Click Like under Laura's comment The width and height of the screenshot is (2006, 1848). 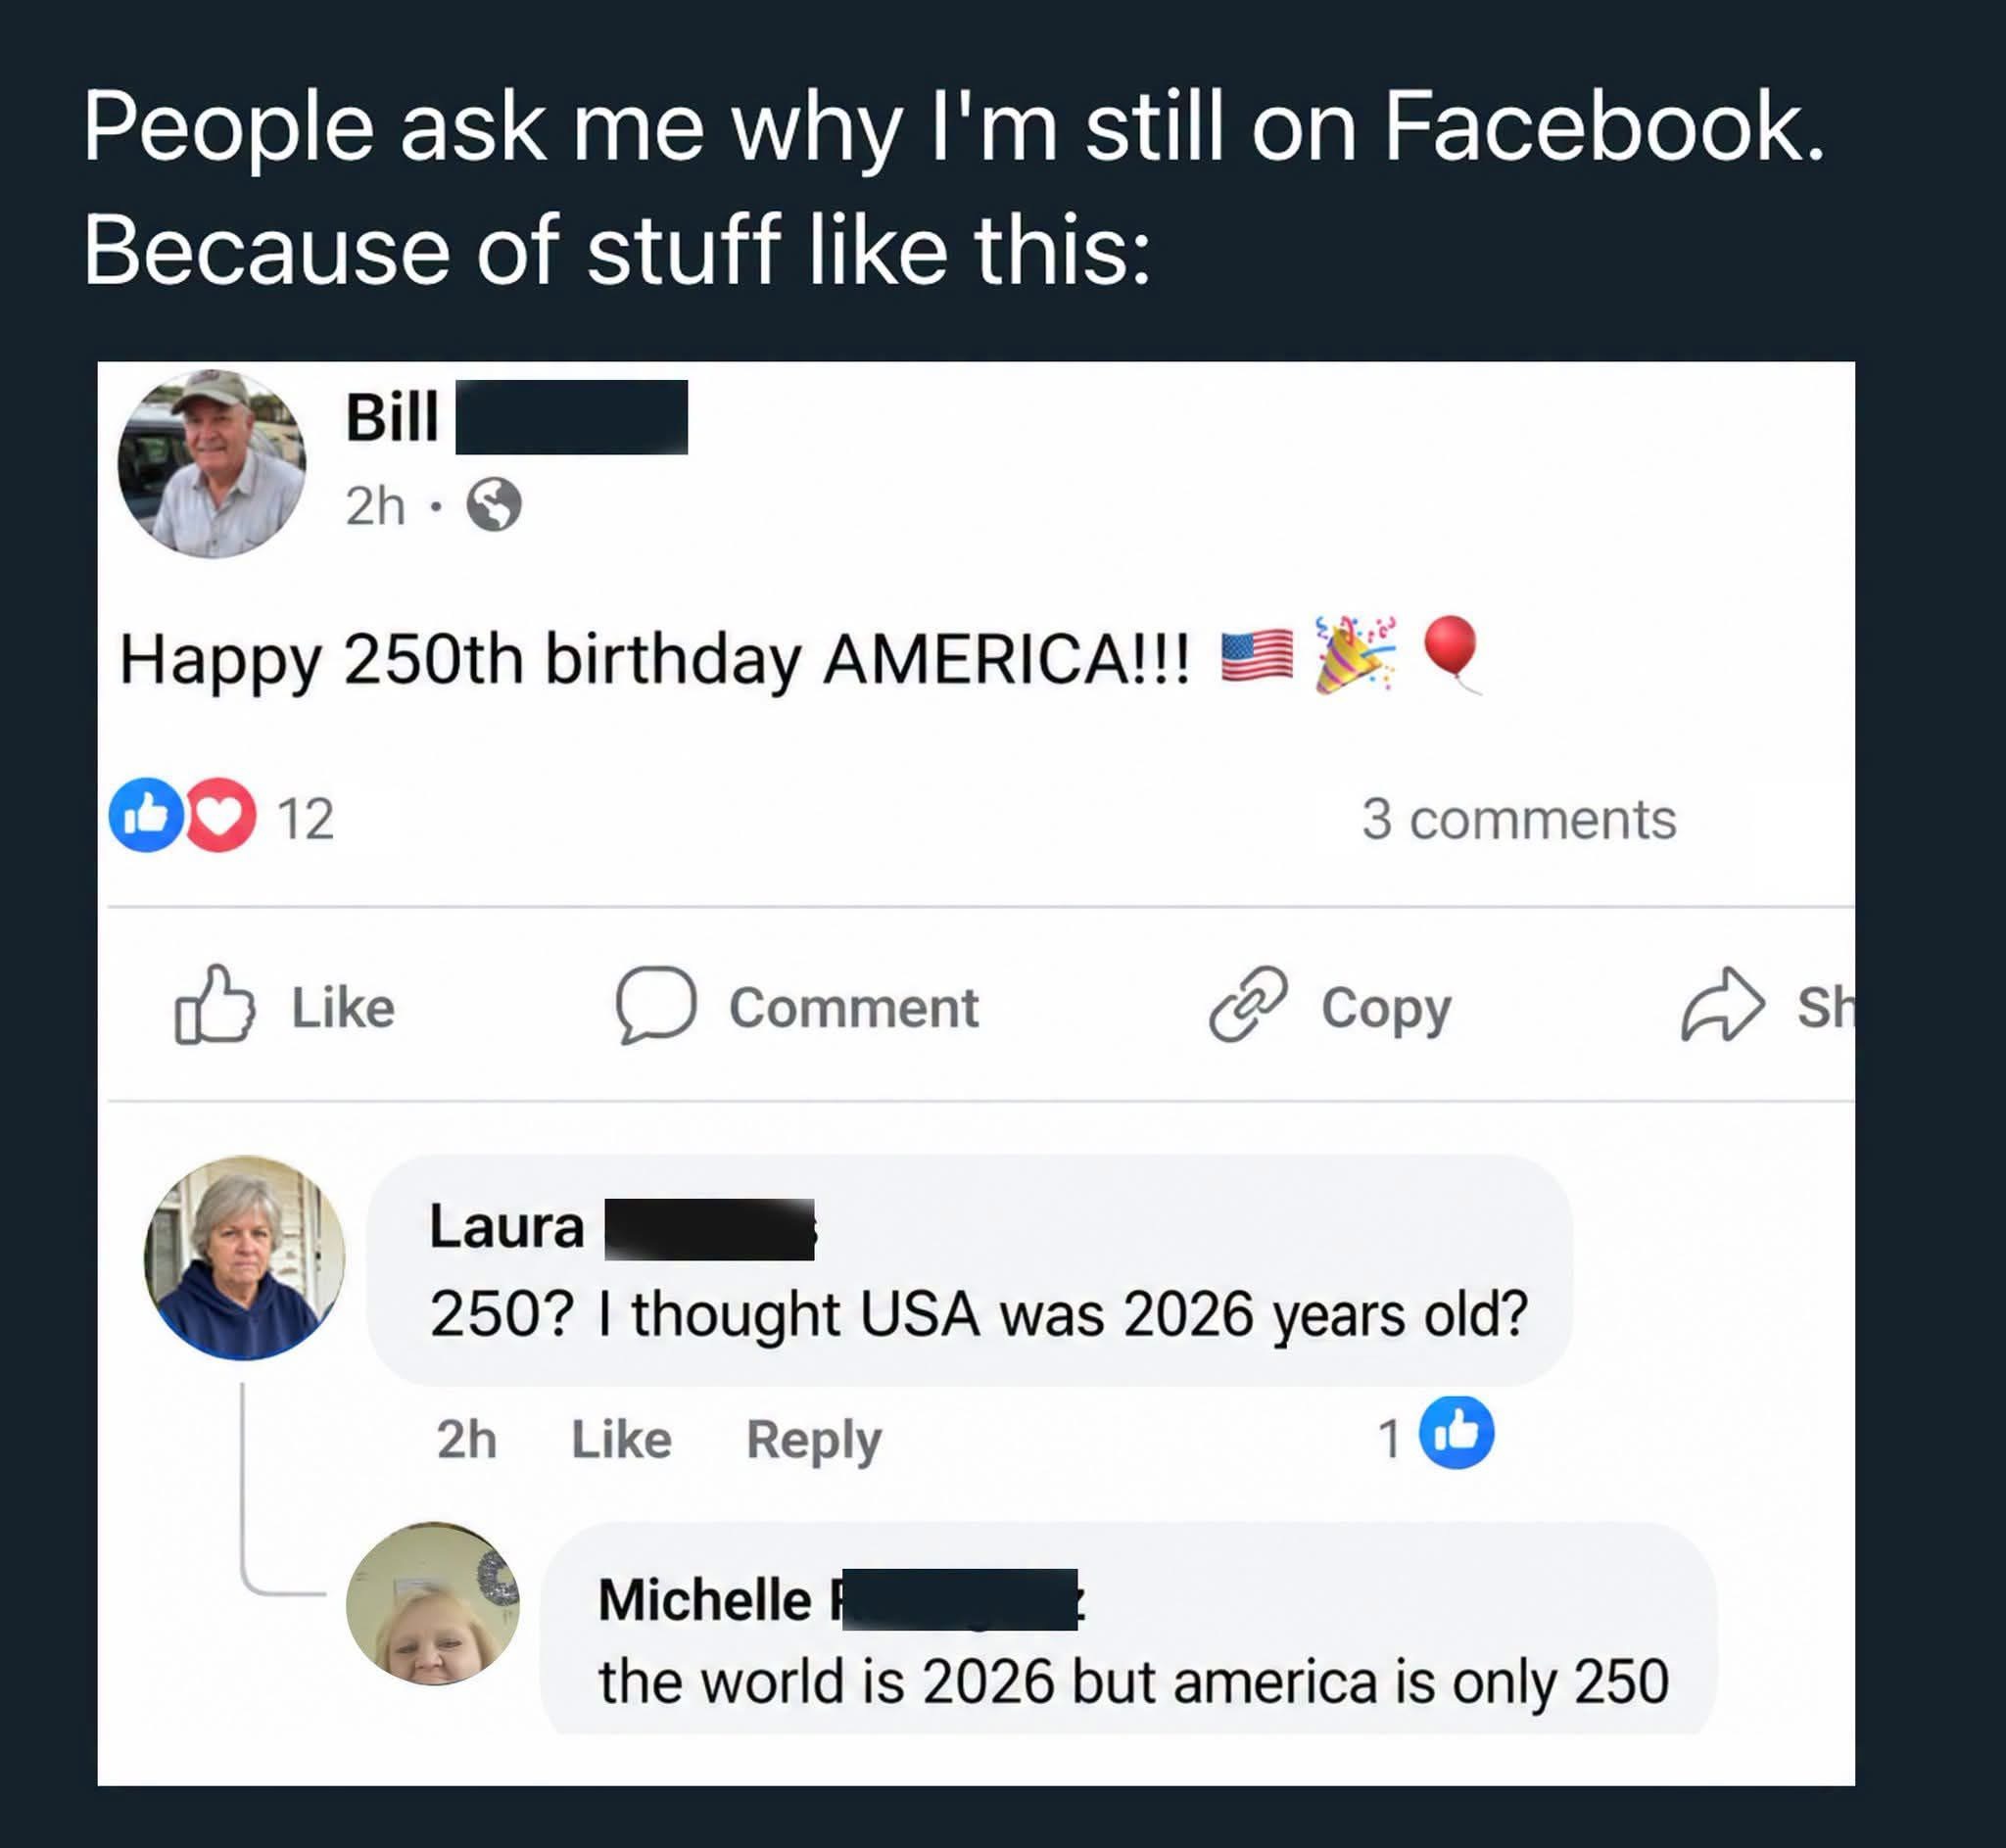tap(621, 1439)
